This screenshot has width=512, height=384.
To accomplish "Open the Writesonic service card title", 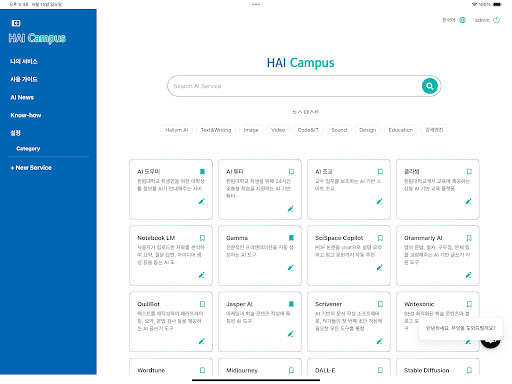I will (419, 304).
